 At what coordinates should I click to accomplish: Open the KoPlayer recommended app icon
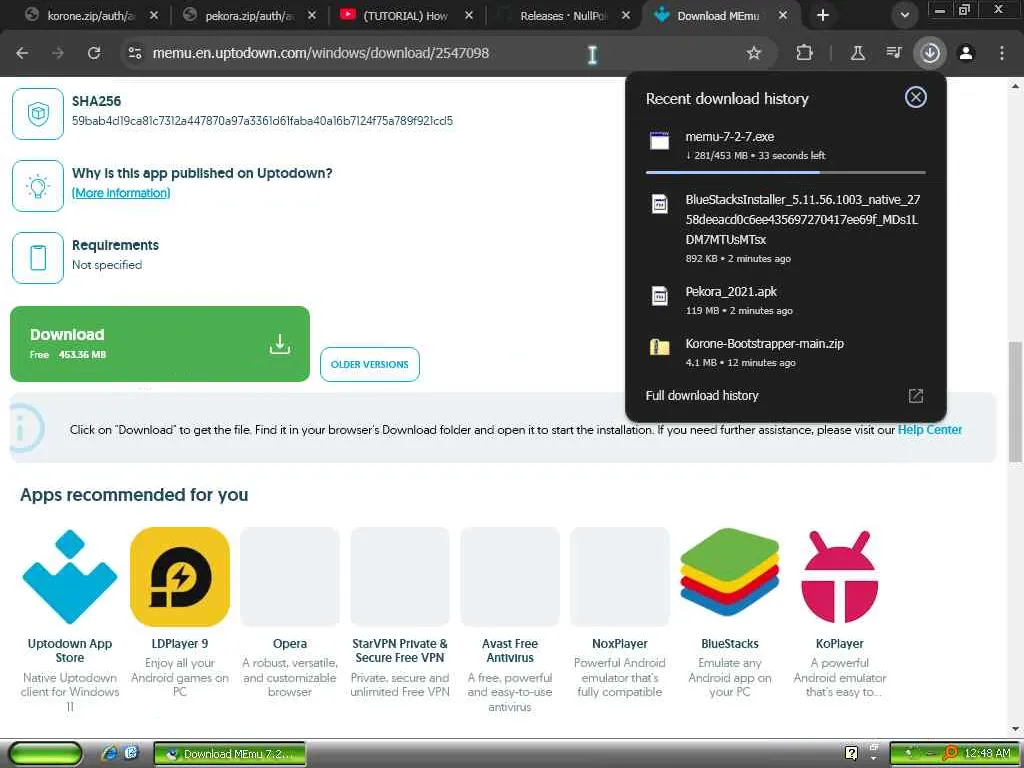(840, 577)
